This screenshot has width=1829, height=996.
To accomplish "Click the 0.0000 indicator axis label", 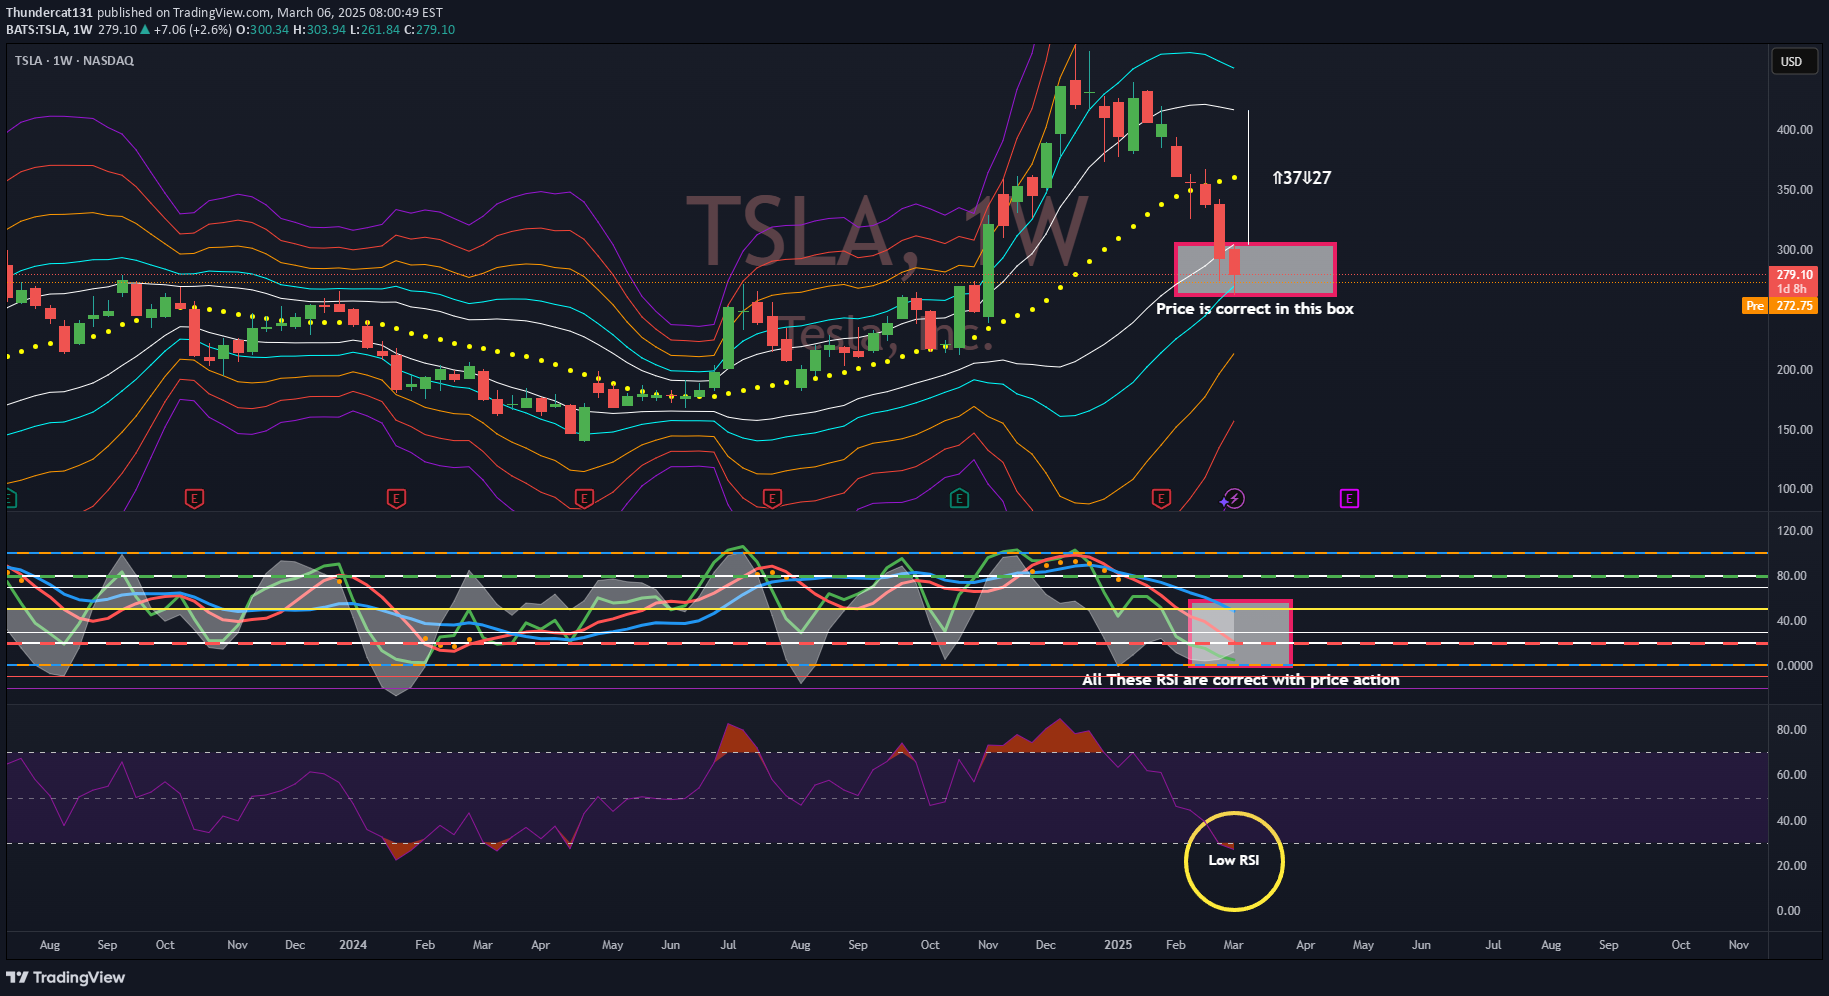I will coord(1794,666).
